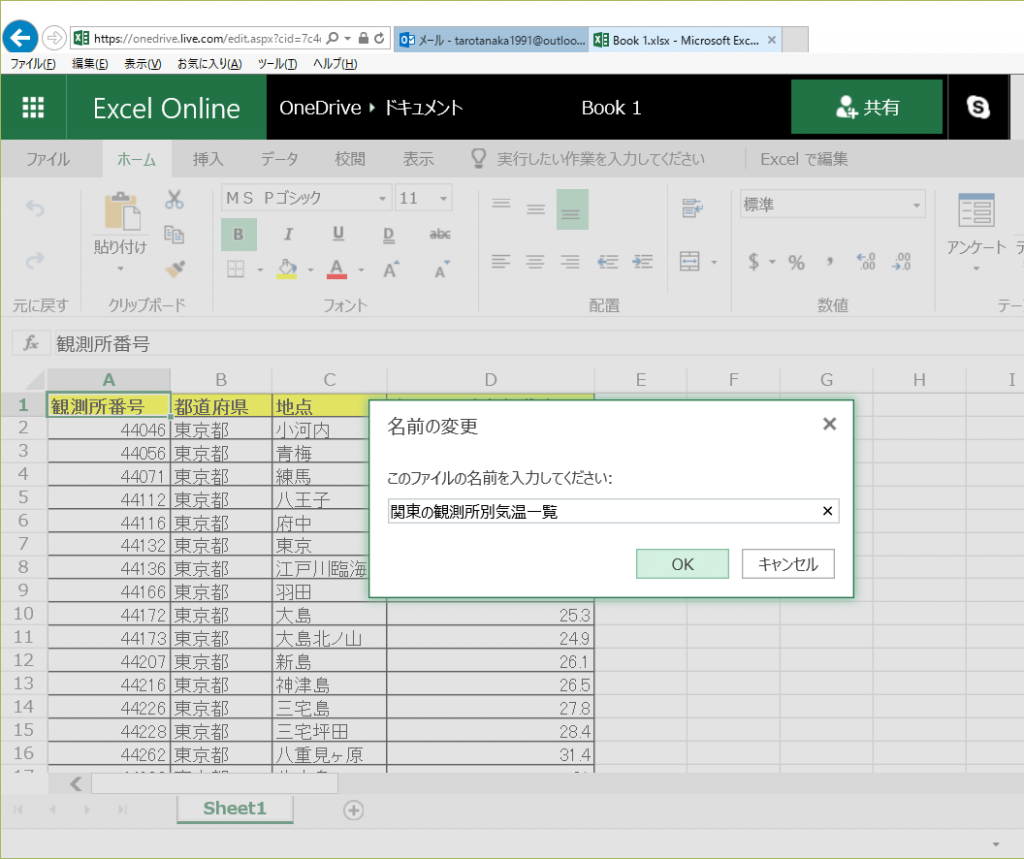Viewport: 1024px width, 859px height.
Task: Click the Cut scissors icon
Action: click(x=174, y=199)
